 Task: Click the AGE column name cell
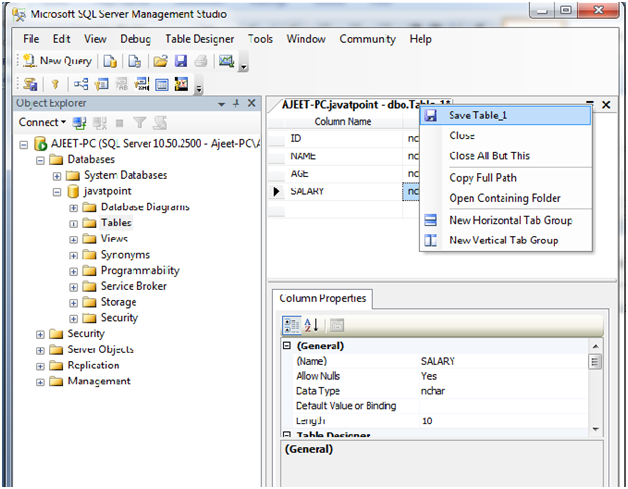[x=343, y=174]
